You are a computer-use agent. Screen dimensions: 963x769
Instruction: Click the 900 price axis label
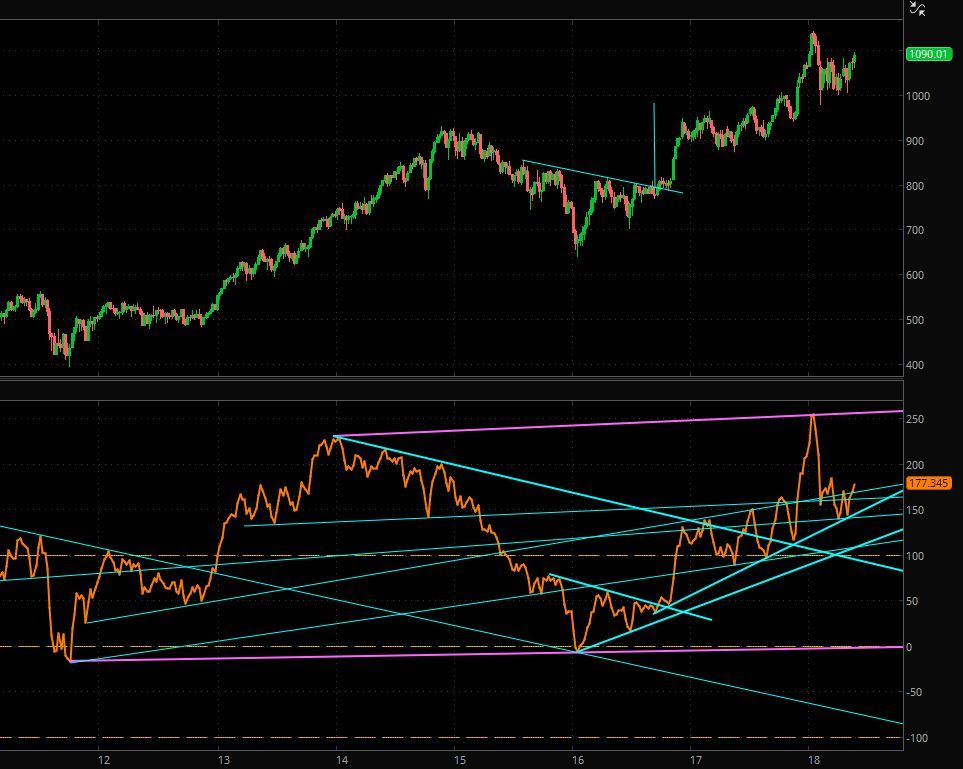(915, 141)
